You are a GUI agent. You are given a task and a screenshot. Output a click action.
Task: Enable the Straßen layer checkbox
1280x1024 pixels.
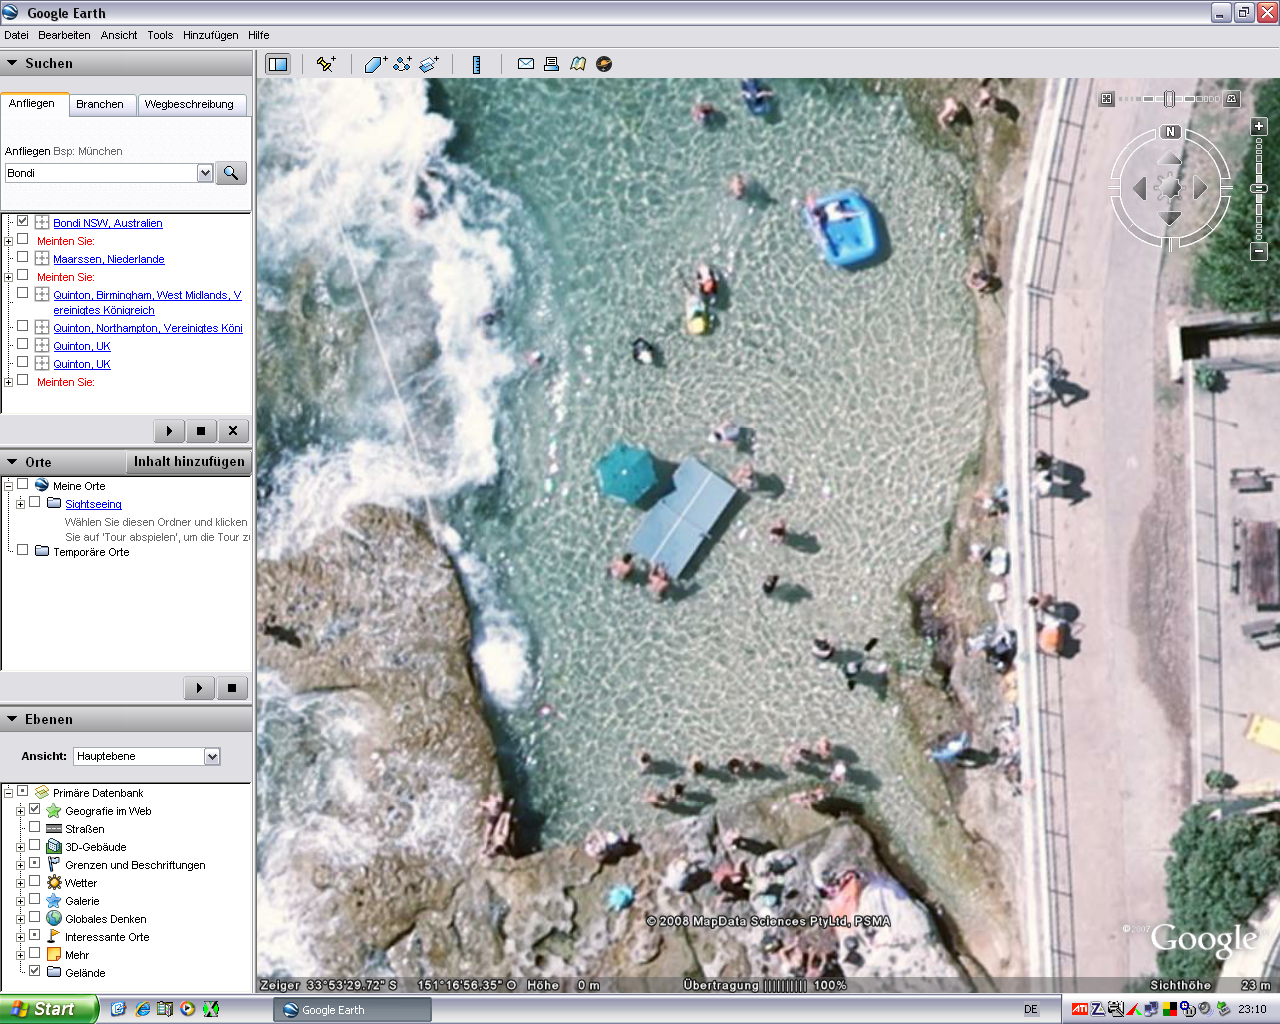(35, 828)
